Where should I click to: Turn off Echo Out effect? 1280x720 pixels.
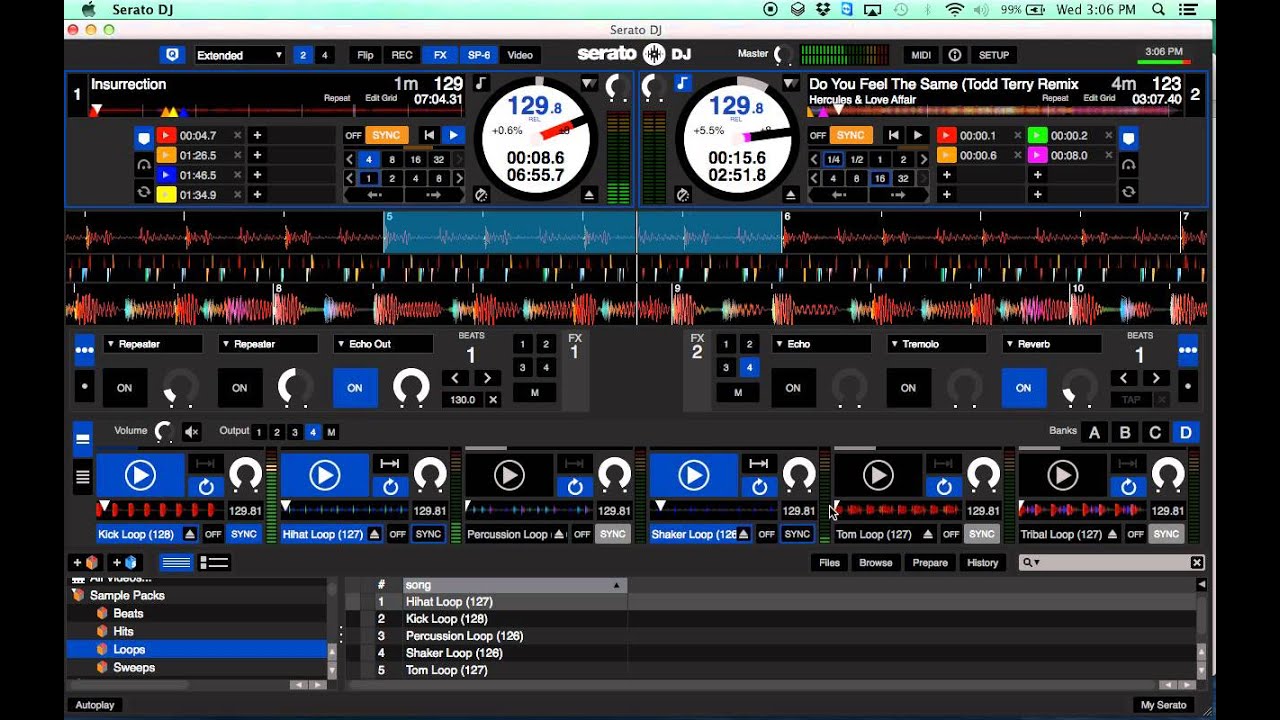[x=355, y=388]
